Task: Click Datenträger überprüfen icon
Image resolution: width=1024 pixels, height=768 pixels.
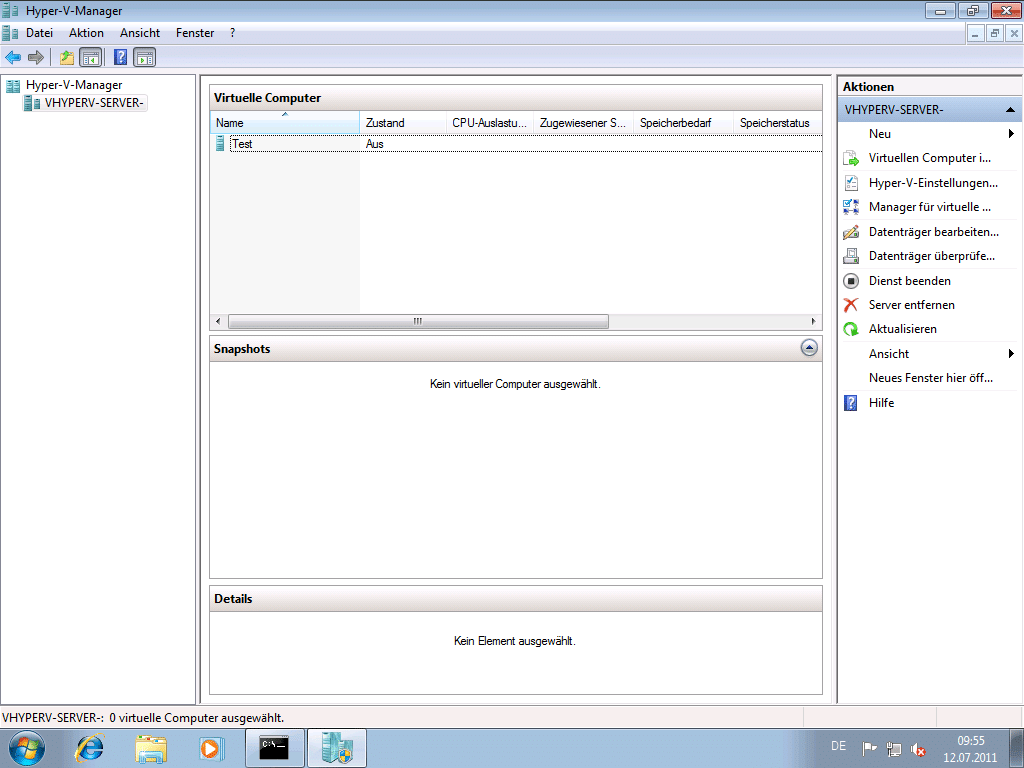Action: 851,256
